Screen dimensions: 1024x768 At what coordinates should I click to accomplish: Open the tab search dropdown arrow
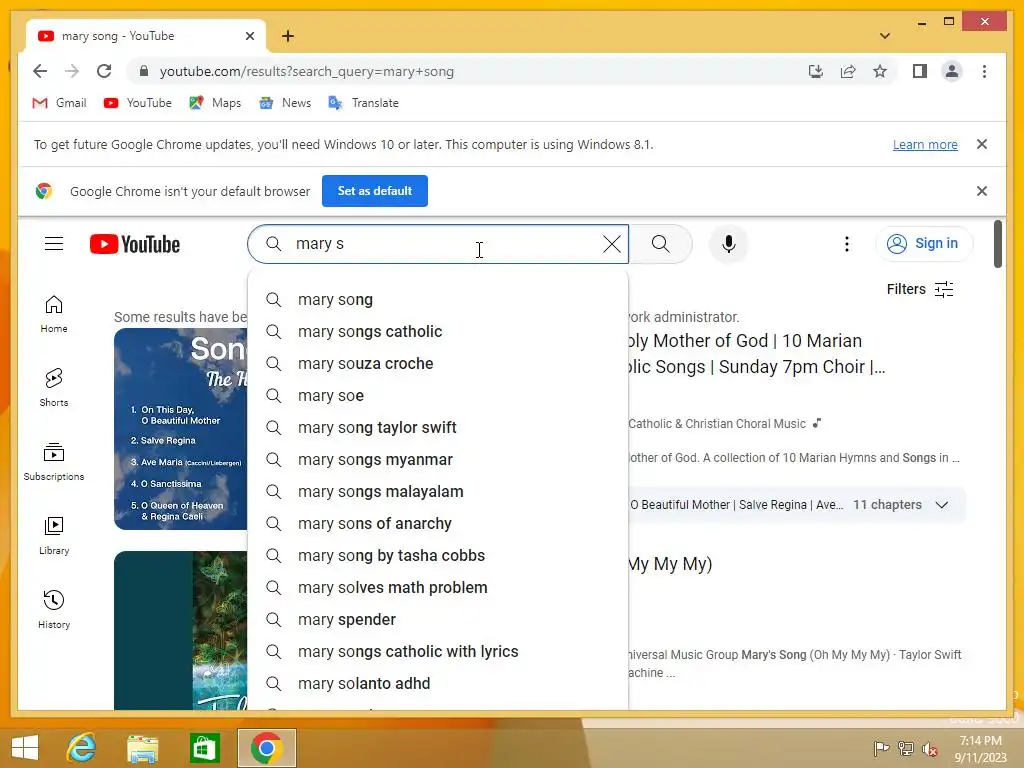884,36
